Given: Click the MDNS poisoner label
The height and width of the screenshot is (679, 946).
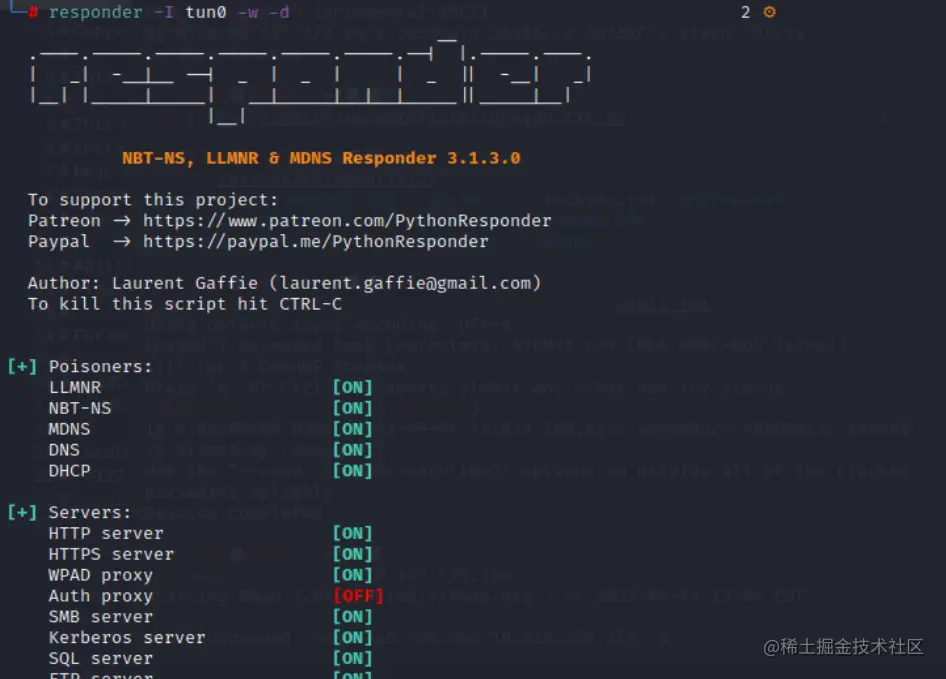Looking at the screenshot, I should (x=69, y=429).
